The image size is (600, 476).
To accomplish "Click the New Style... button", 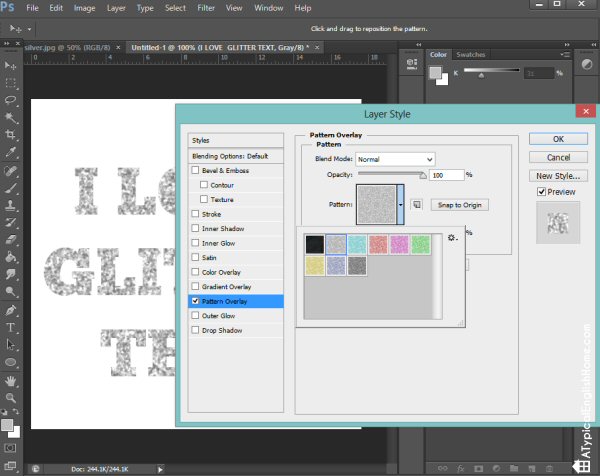I will pyautogui.click(x=558, y=176).
